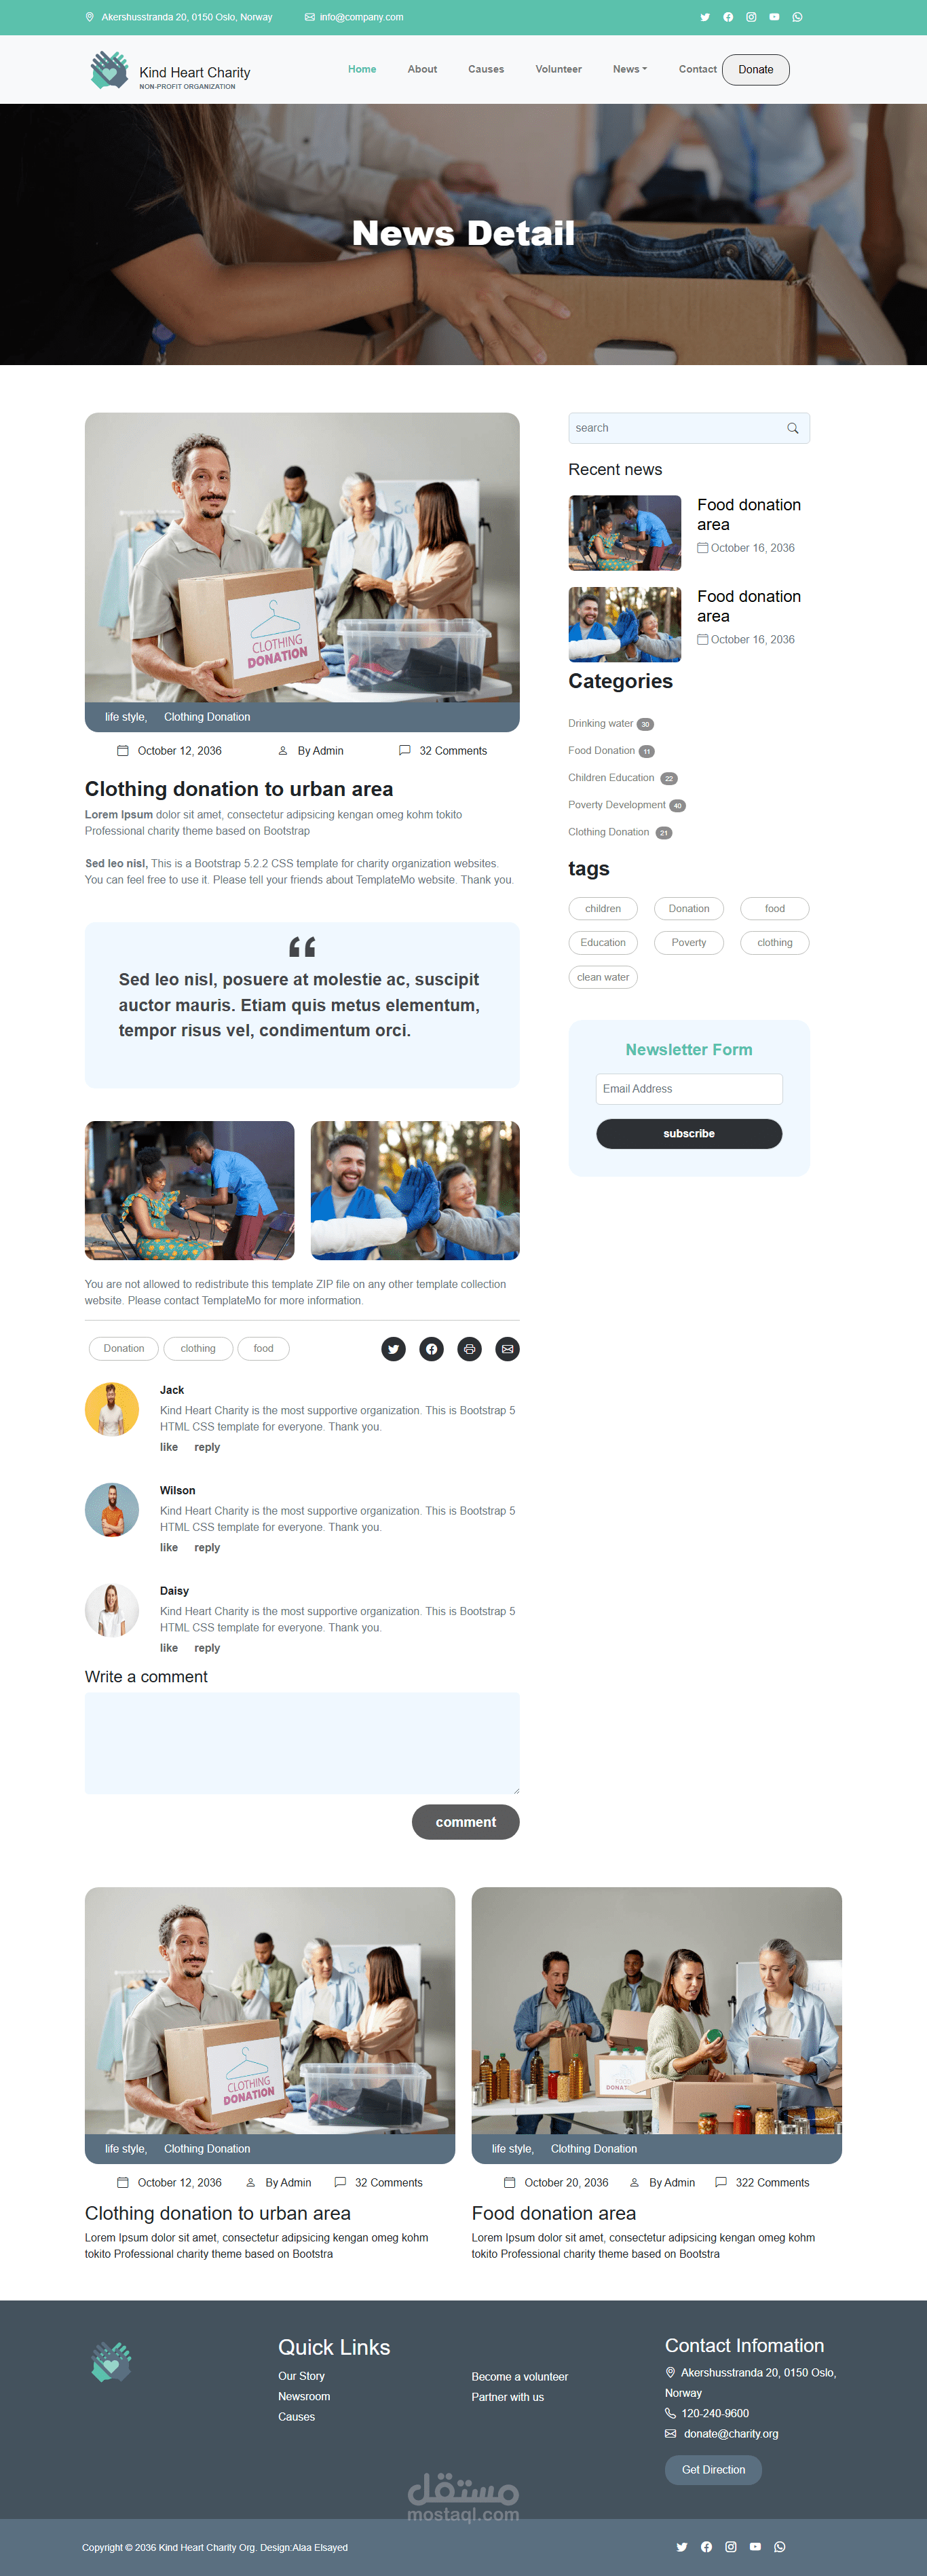Select the clean water tag
Image resolution: width=927 pixels, height=2576 pixels.
(x=603, y=977)
